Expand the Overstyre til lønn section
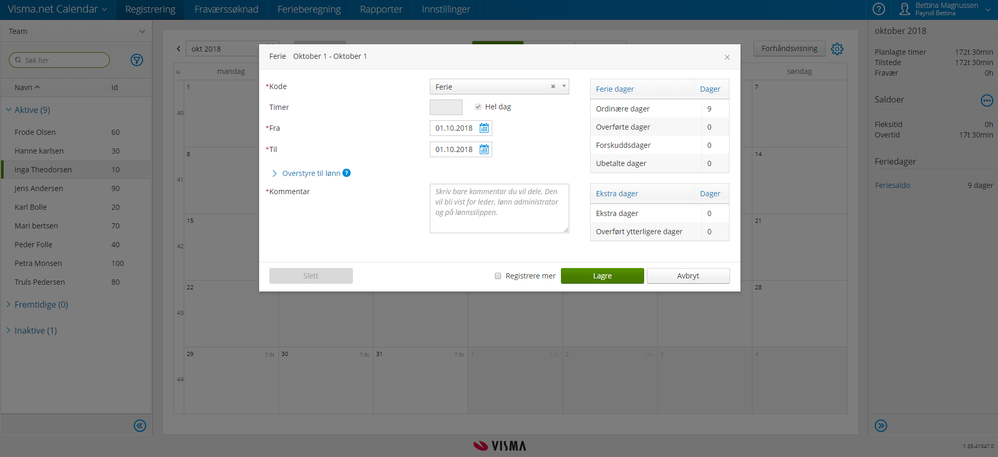 pos(310,172)
